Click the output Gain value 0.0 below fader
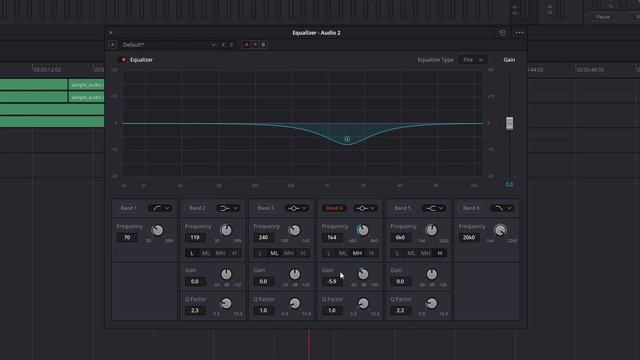Image resolution: width=640 pixels, height=360 pixels. tap(509, 184)
